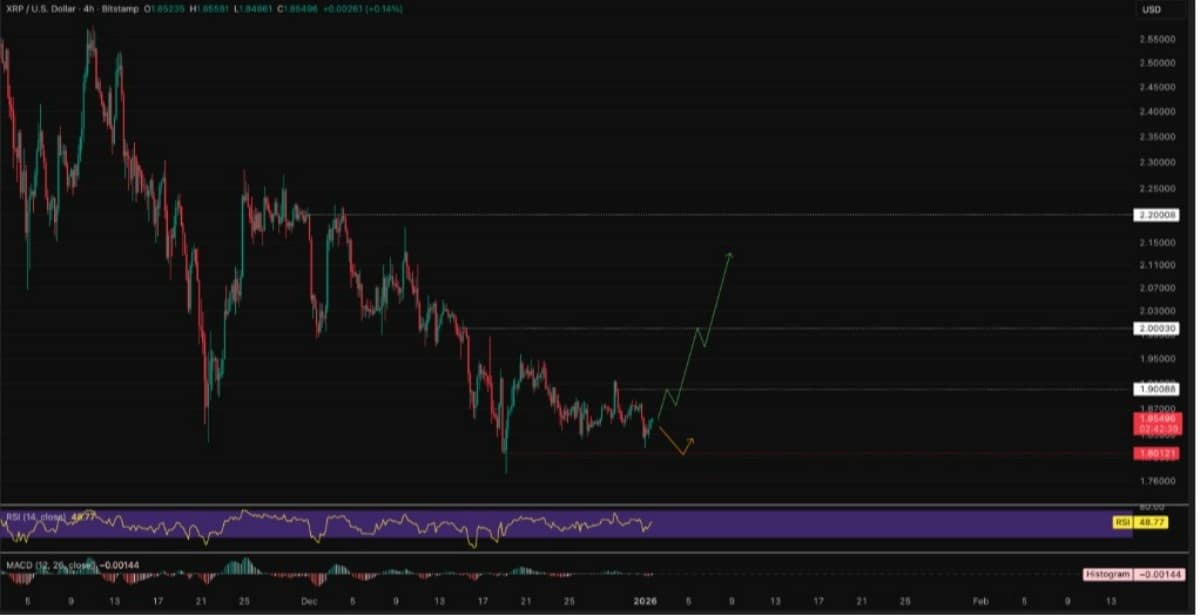Click the 2.30000 price axis label
1200x616 pixels.
point(1158,161)
